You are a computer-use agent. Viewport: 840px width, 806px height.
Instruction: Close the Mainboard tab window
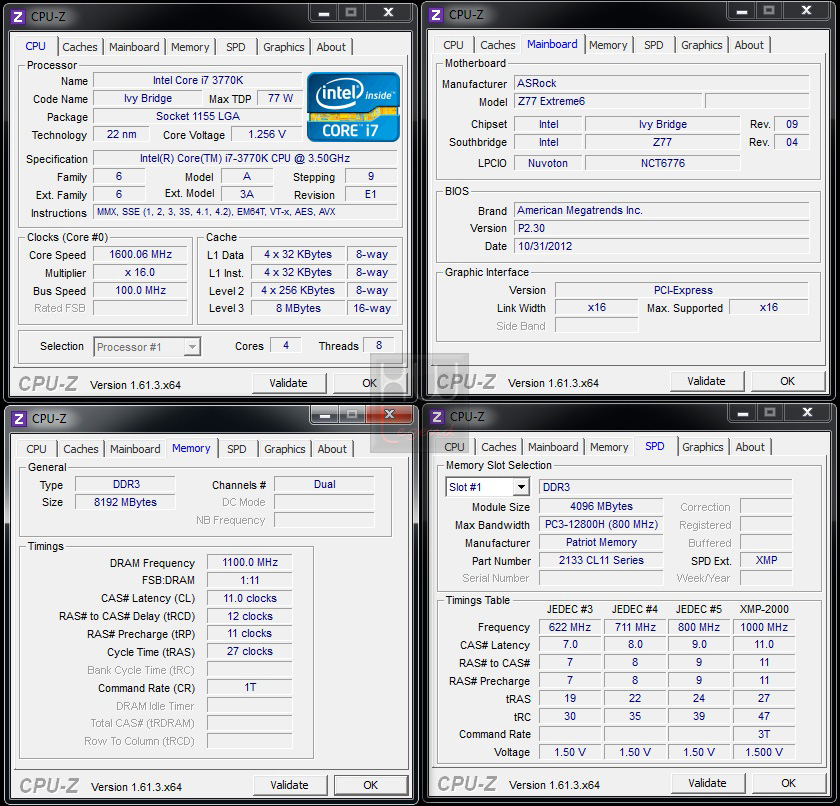[806, 11]
